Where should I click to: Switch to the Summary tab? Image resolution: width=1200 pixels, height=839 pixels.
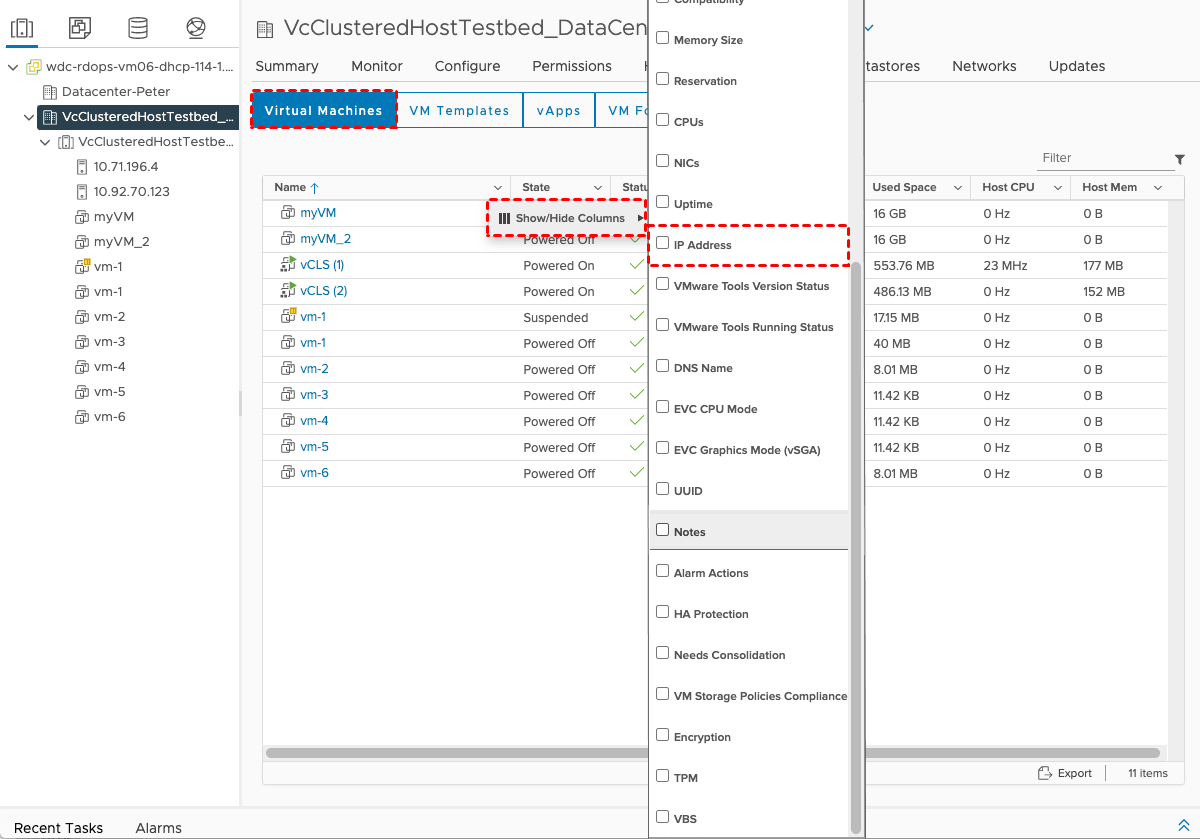tap(287, 66)
